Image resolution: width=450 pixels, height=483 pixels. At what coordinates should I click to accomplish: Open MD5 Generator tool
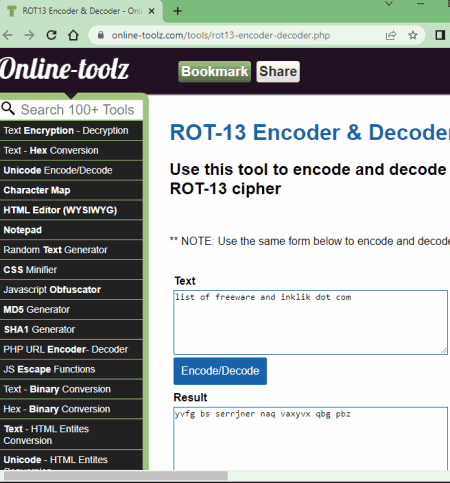click(71, 310)
